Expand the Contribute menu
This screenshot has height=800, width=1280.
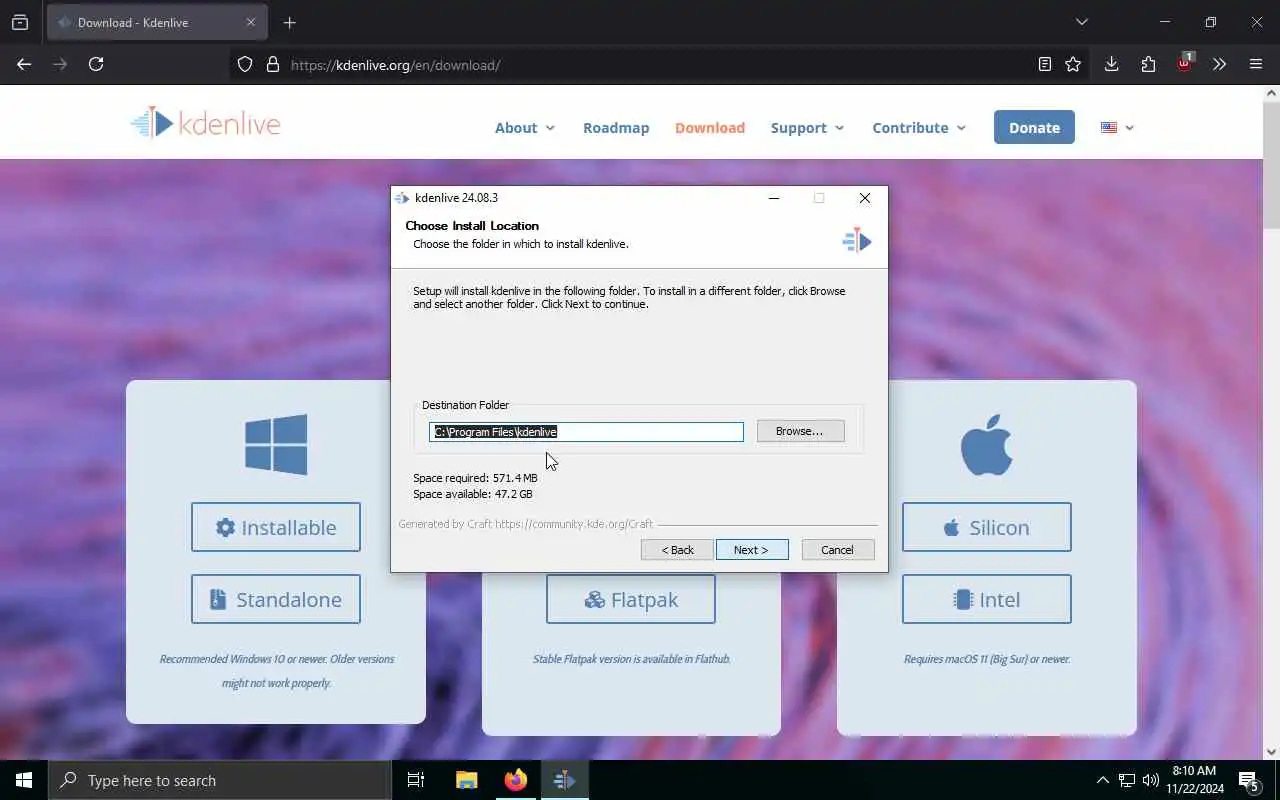[x=919, y=128]
